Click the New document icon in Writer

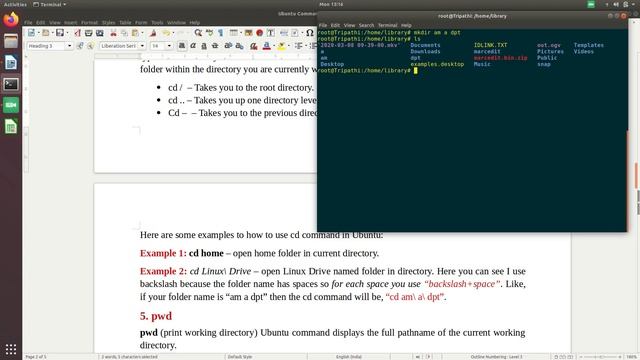pyautogui.click(x=31, y=33)
